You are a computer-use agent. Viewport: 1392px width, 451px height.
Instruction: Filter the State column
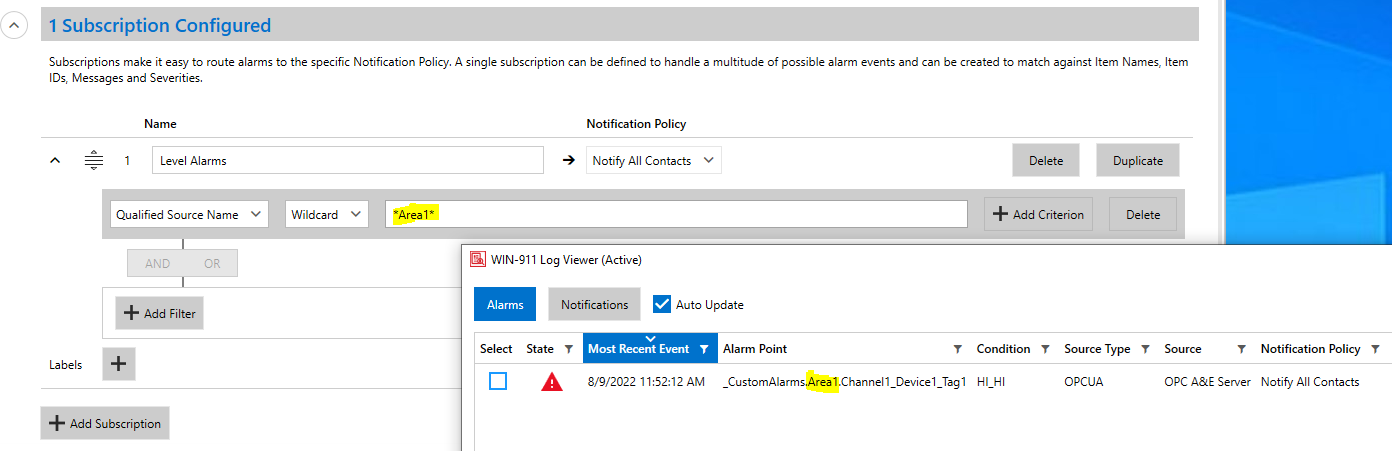[x=568, y=349]
